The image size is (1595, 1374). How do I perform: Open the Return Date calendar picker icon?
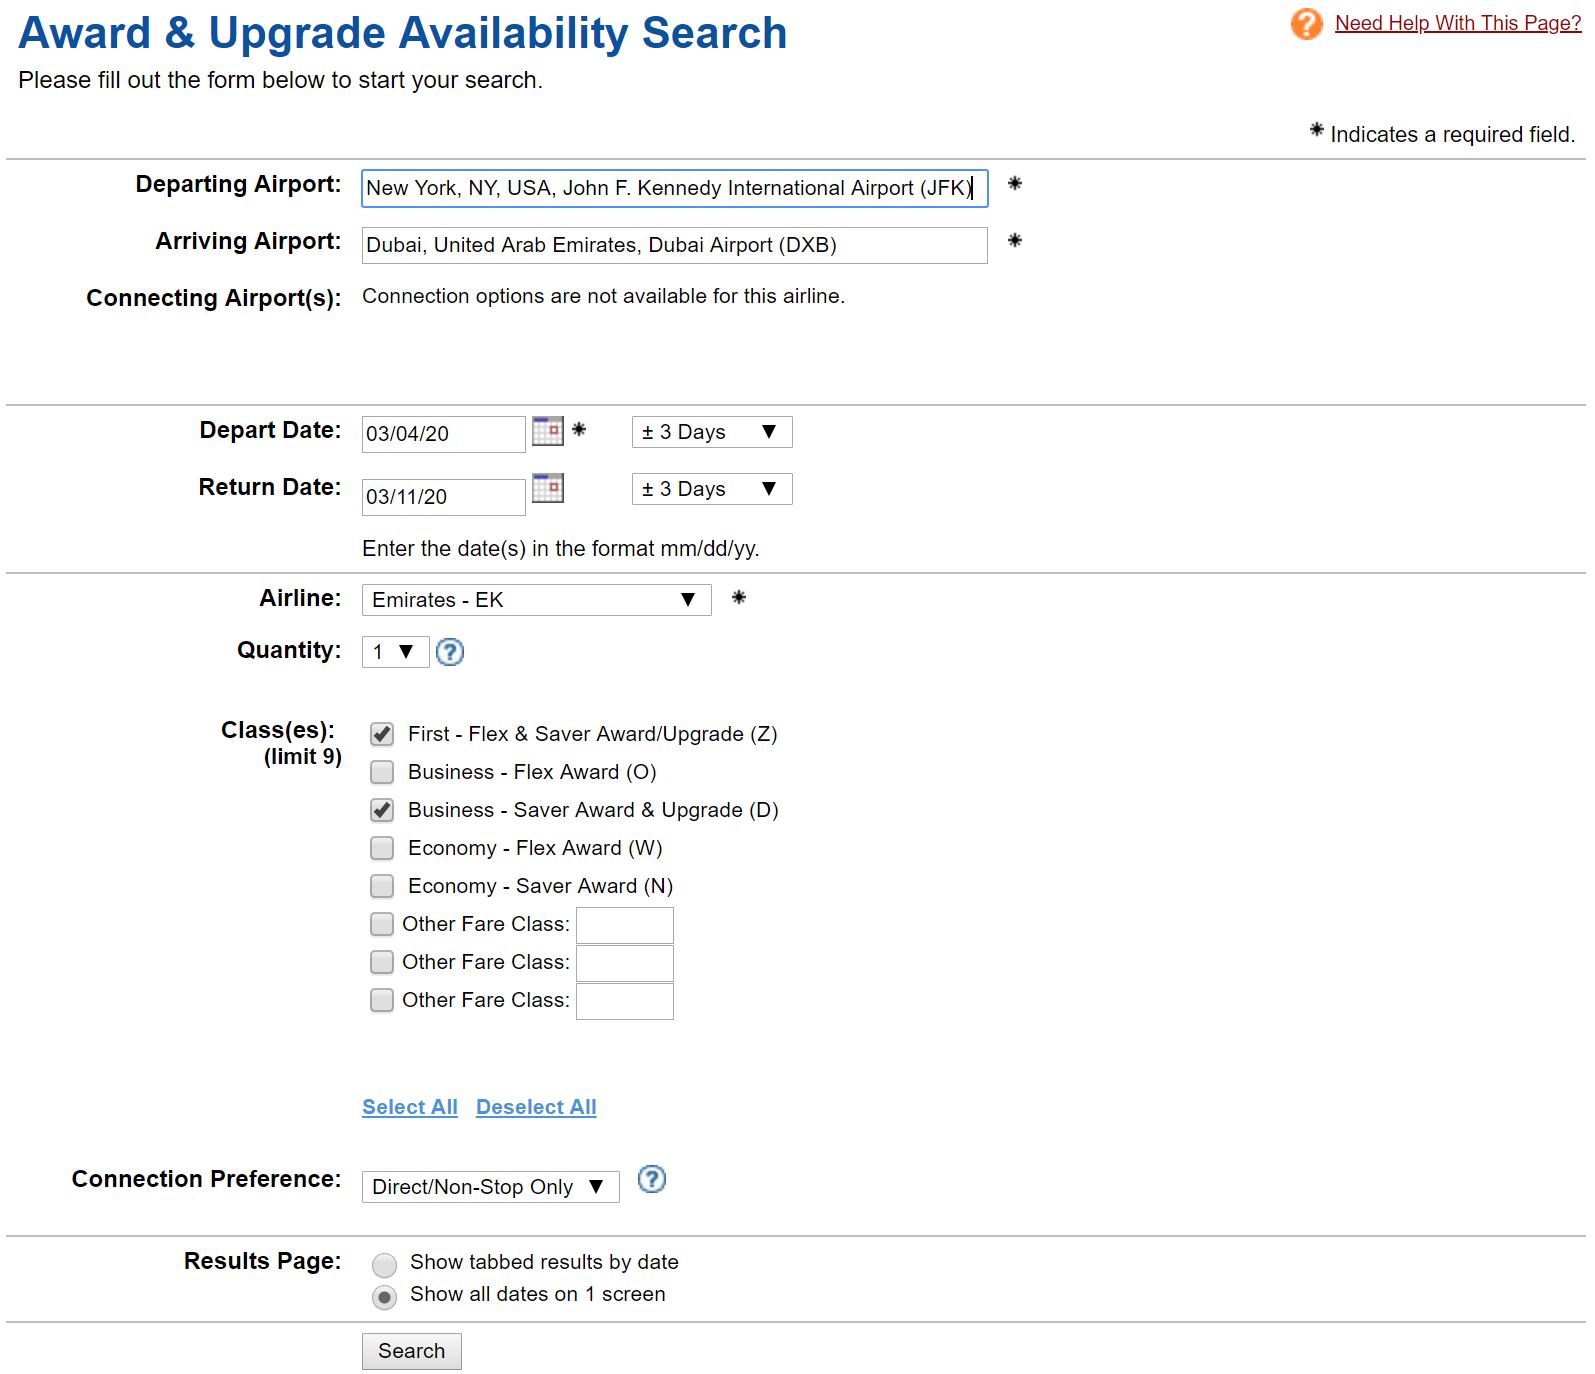(x=548, y=488)
